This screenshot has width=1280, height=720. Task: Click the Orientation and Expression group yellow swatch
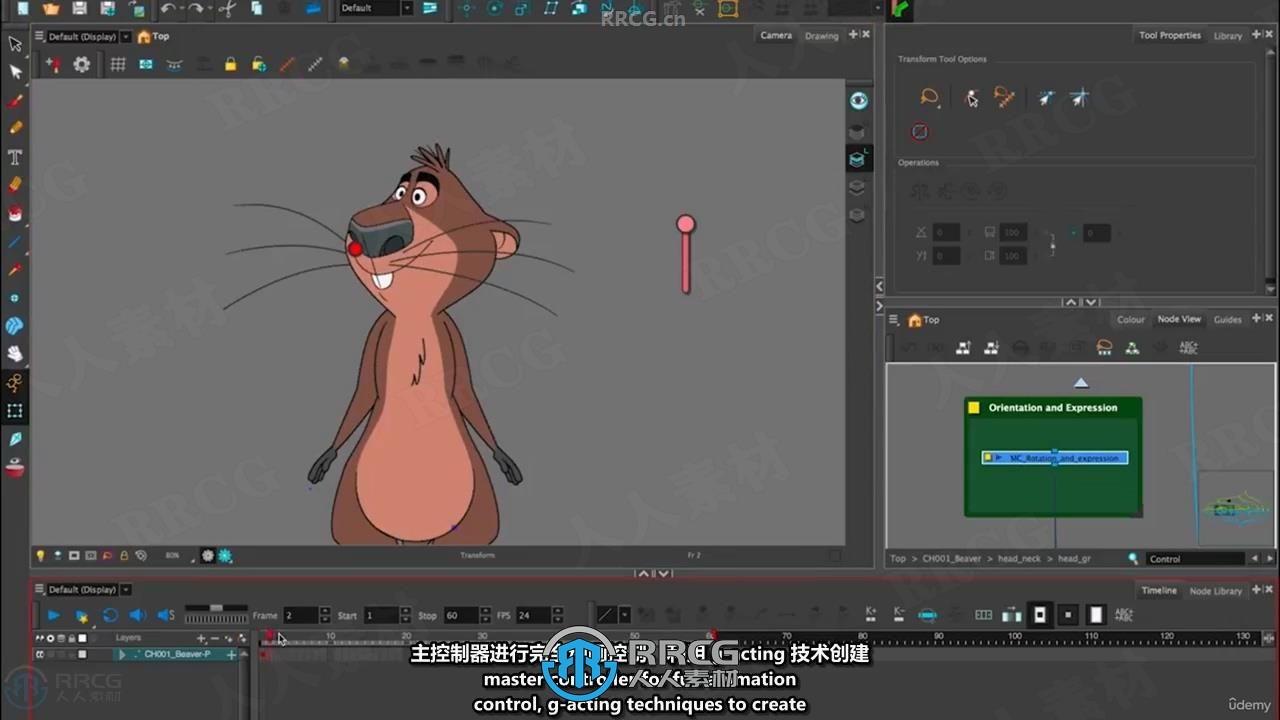[973, 408]
